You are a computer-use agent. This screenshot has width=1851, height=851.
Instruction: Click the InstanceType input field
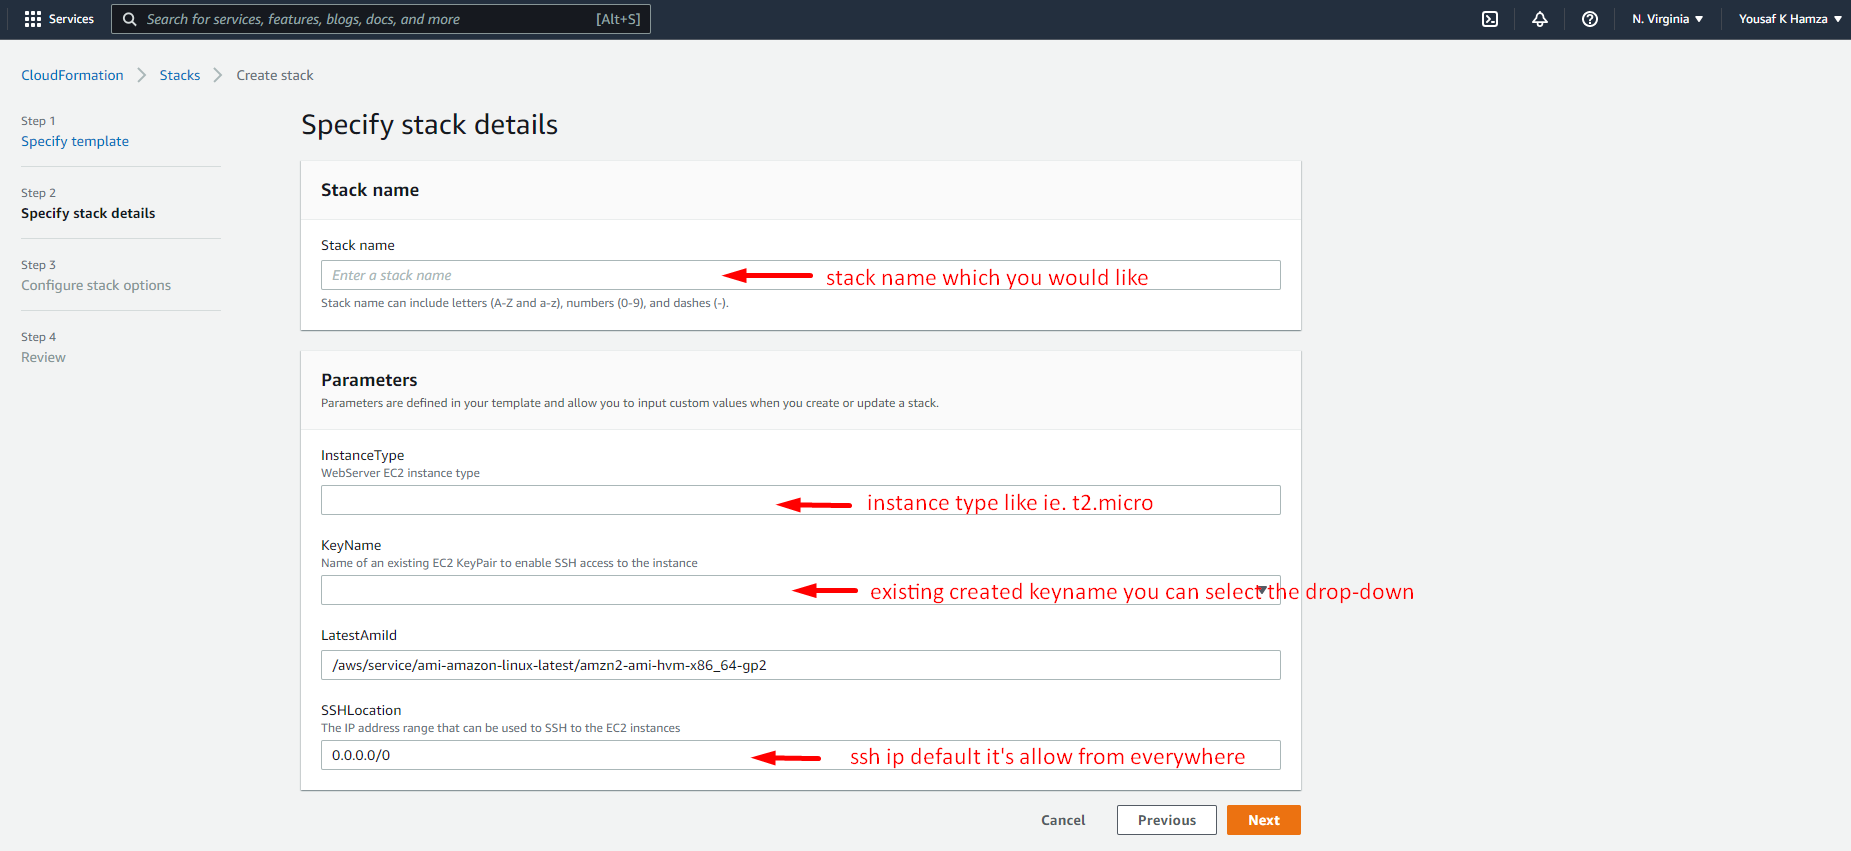point(800,500)
